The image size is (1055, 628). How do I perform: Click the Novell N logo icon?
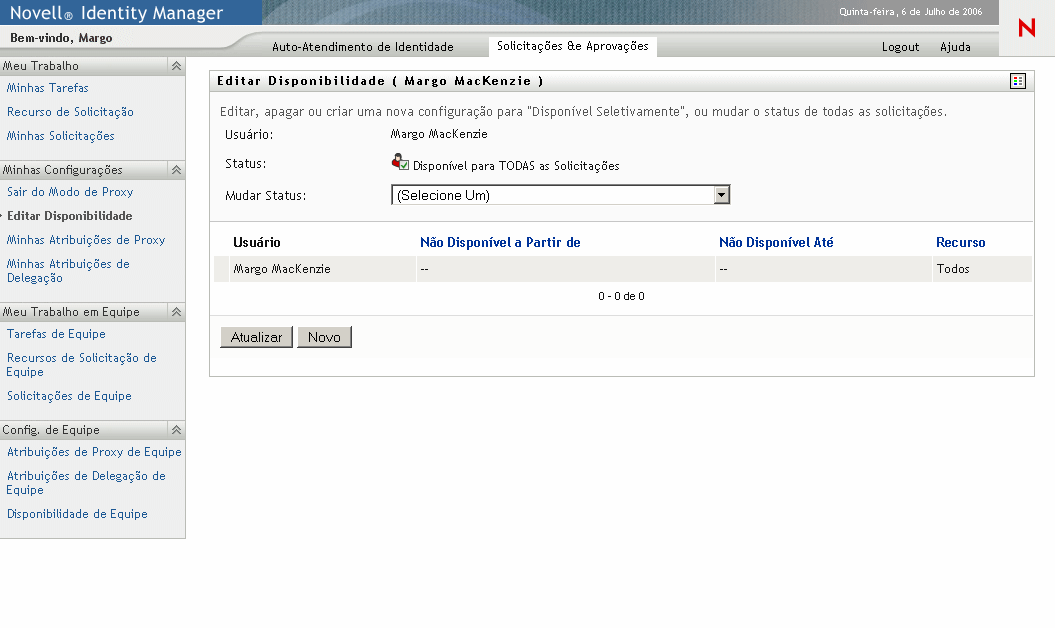coord(1026,29)
